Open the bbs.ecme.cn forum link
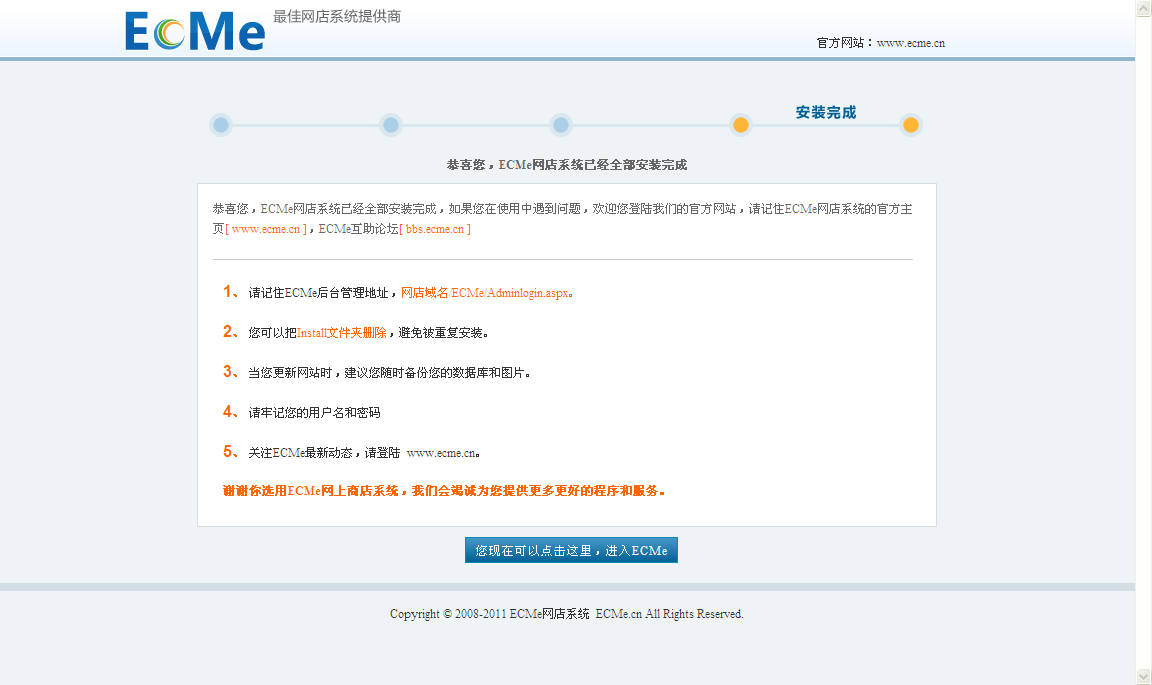Screen dimensions: 1152x685 435,229
